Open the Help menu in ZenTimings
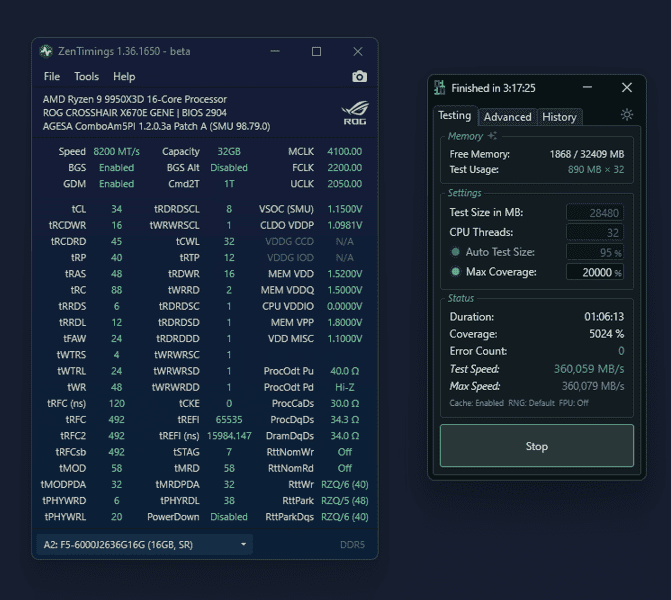Image resolution: width=671 pixels, height=600 pixels. [124, 77]
